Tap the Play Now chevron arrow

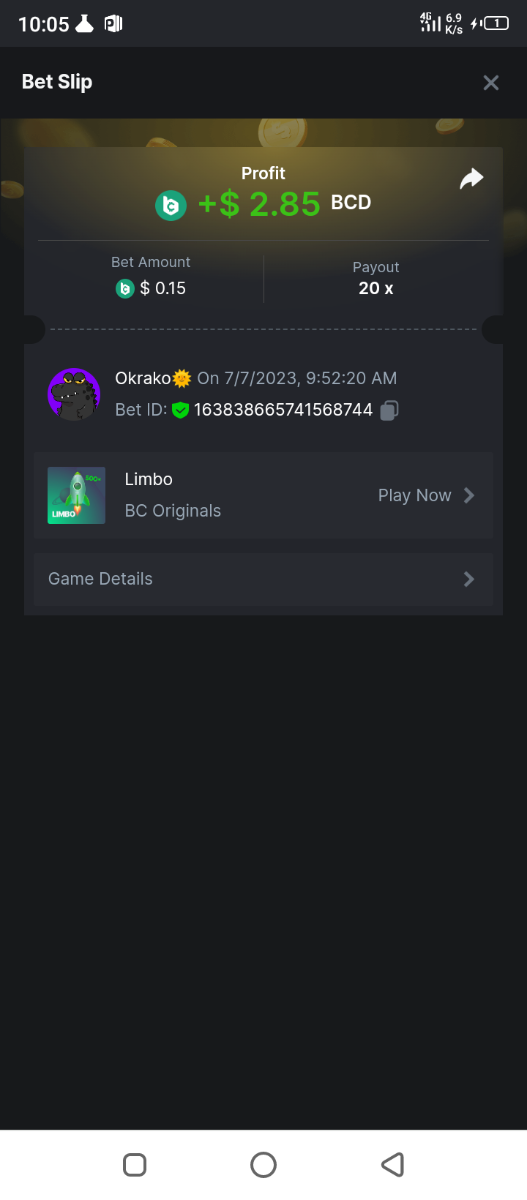(x=469, y=495)
